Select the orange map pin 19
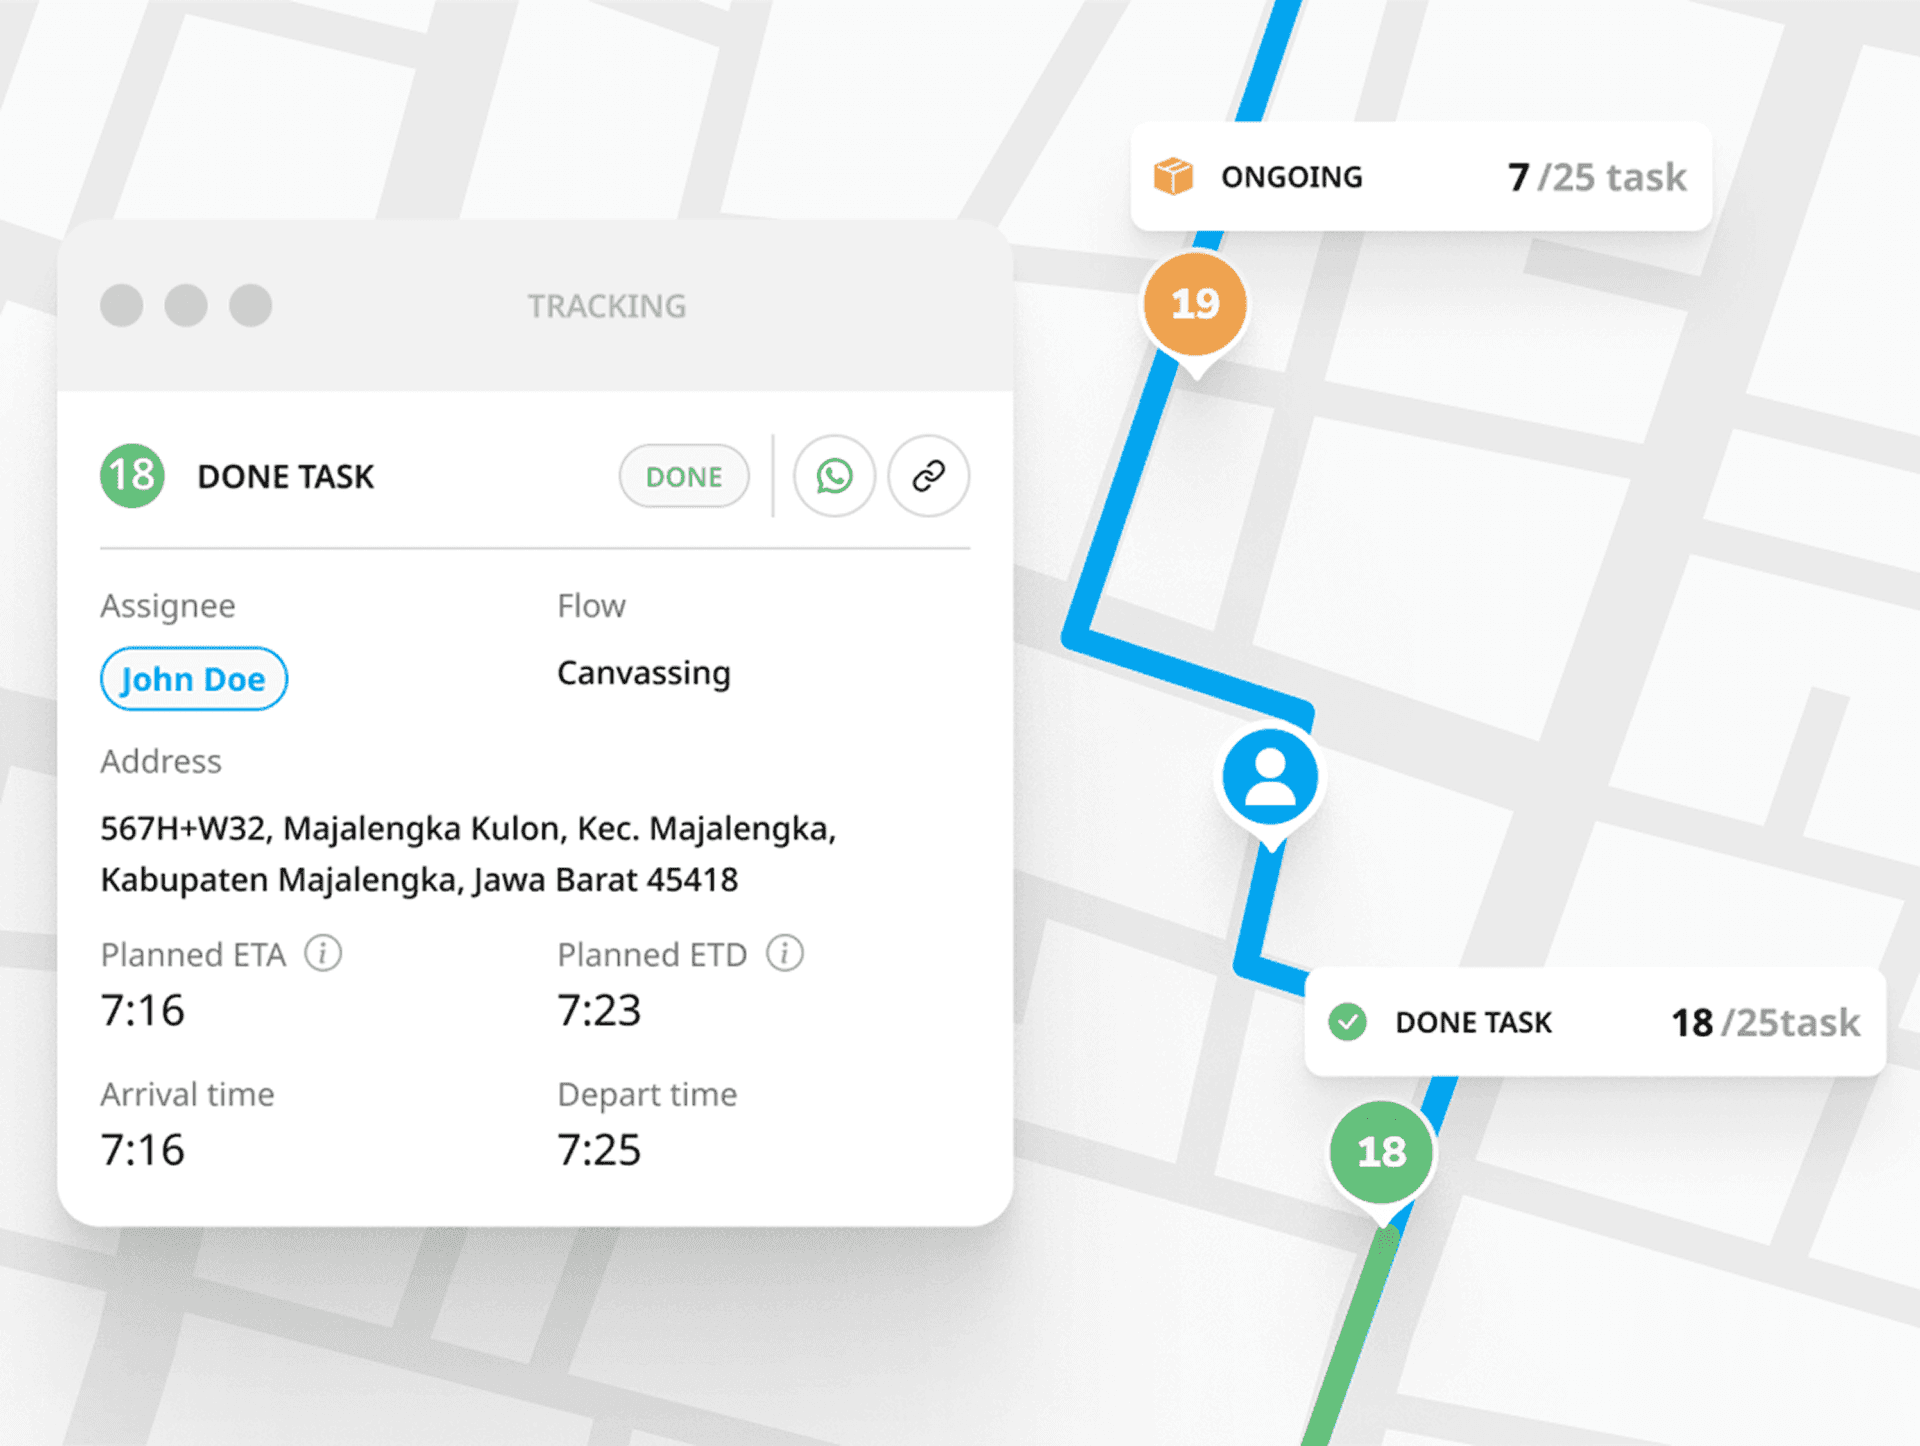Viewport: 1920px width, 1446px height. [1195, 304]
